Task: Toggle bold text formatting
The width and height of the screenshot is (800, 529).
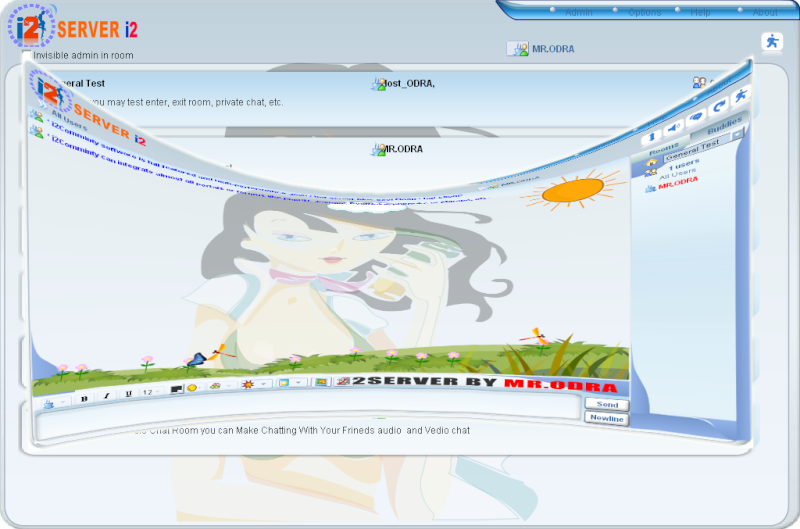Action: pyautogui.click(x=84, y=397)
